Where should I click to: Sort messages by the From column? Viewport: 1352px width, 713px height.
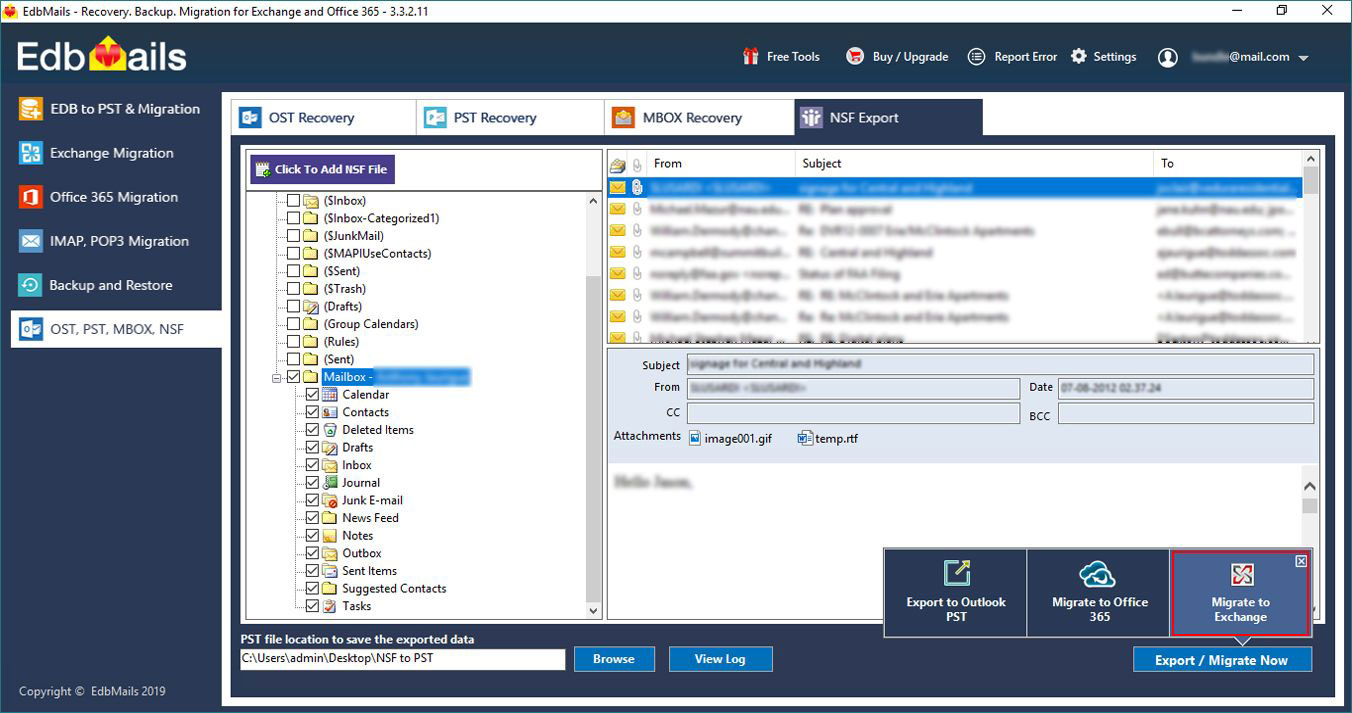coord(721,163)
